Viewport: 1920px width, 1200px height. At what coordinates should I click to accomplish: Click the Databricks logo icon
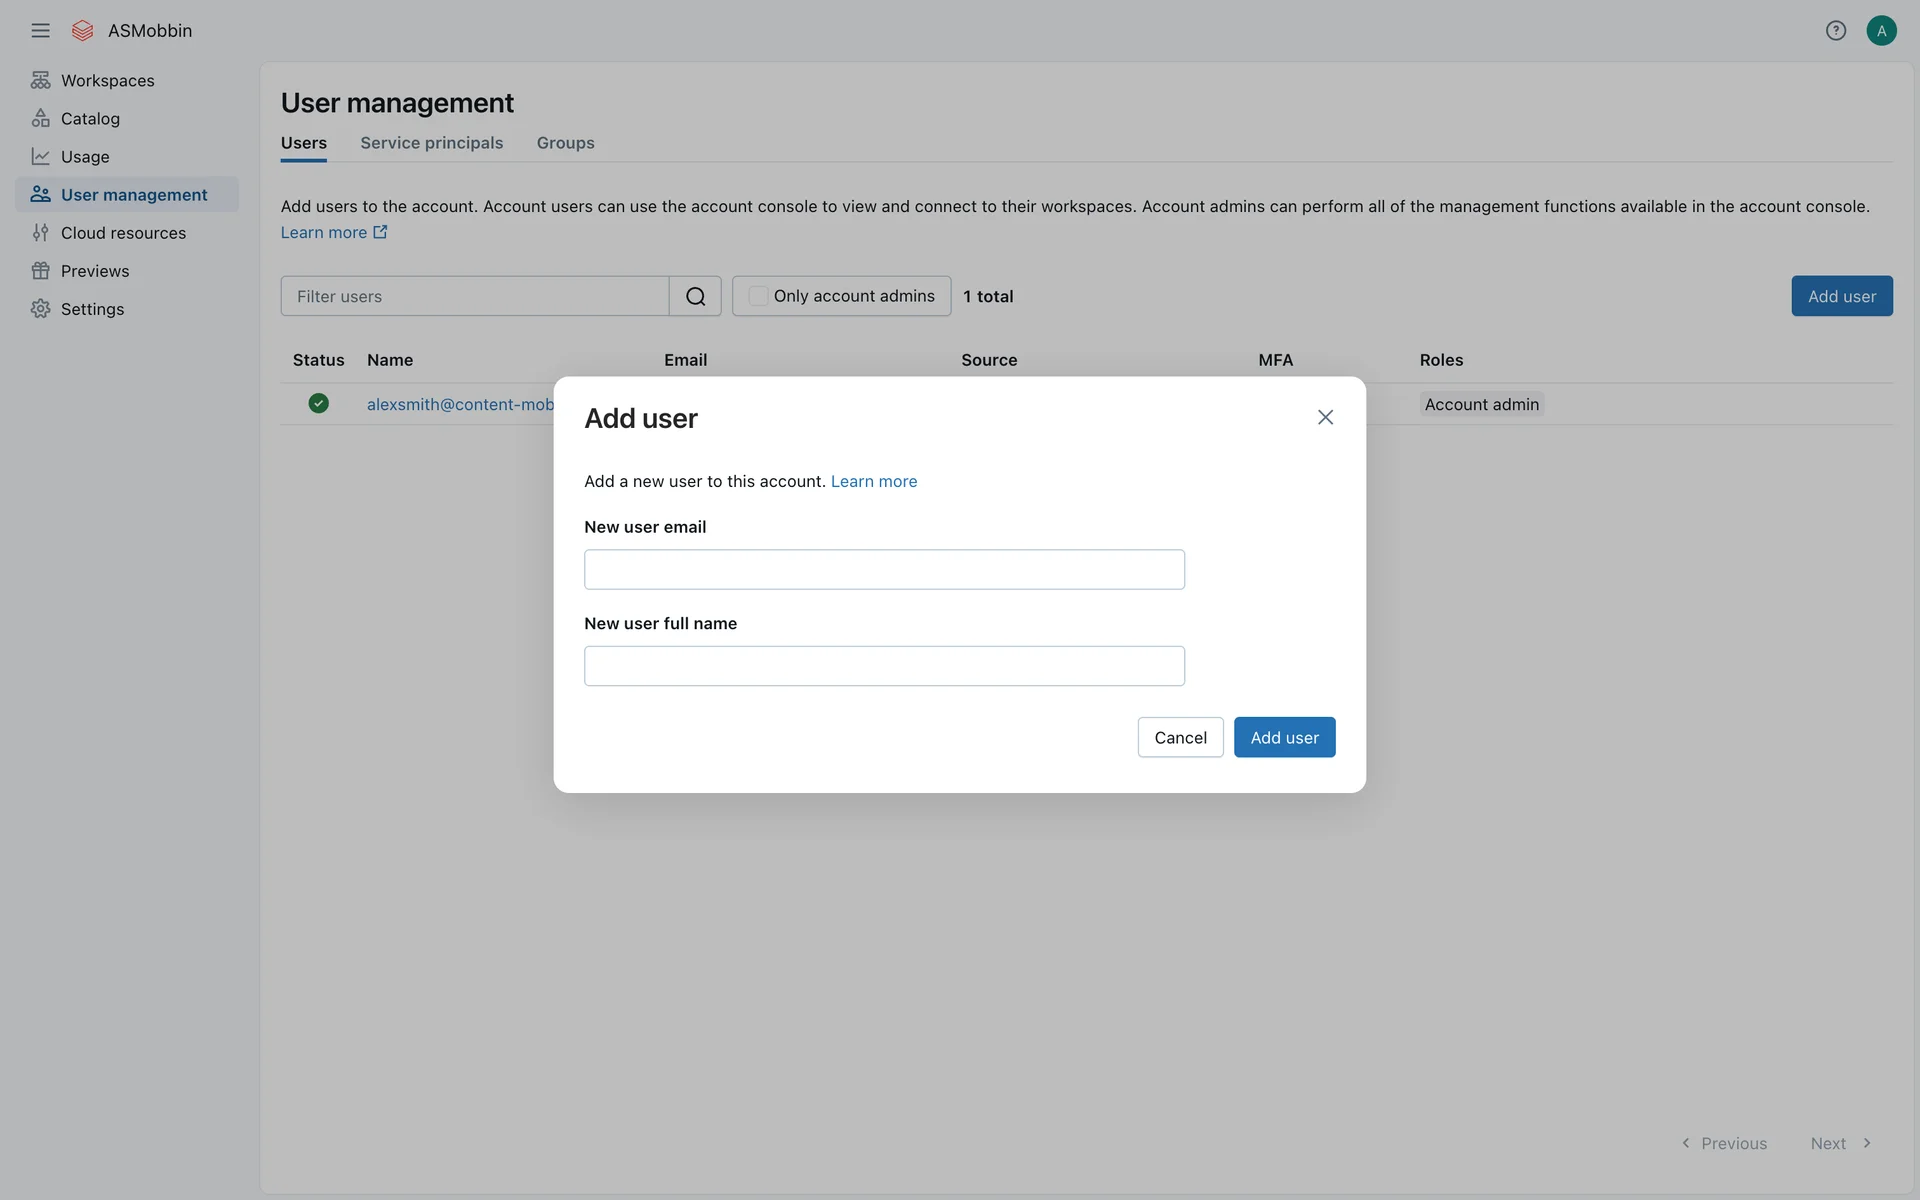point(83,30)
